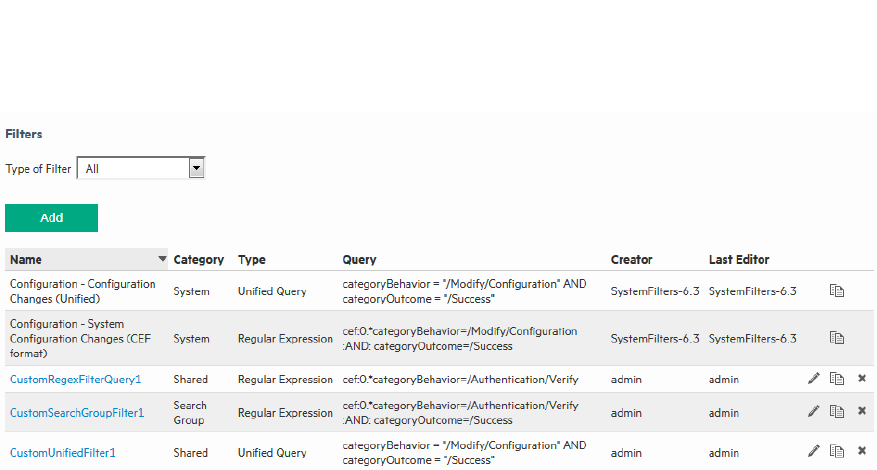Sort by the Category column header
This screenshot has height=470, width=877.
(x=199, y=260)
